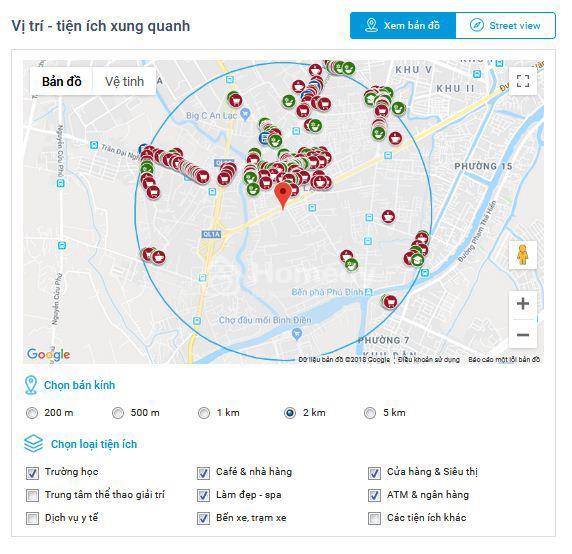The height and width of the screenshot is (554, 572).
Task: Zoom out with the map minus icon
Action: point(523,334)
